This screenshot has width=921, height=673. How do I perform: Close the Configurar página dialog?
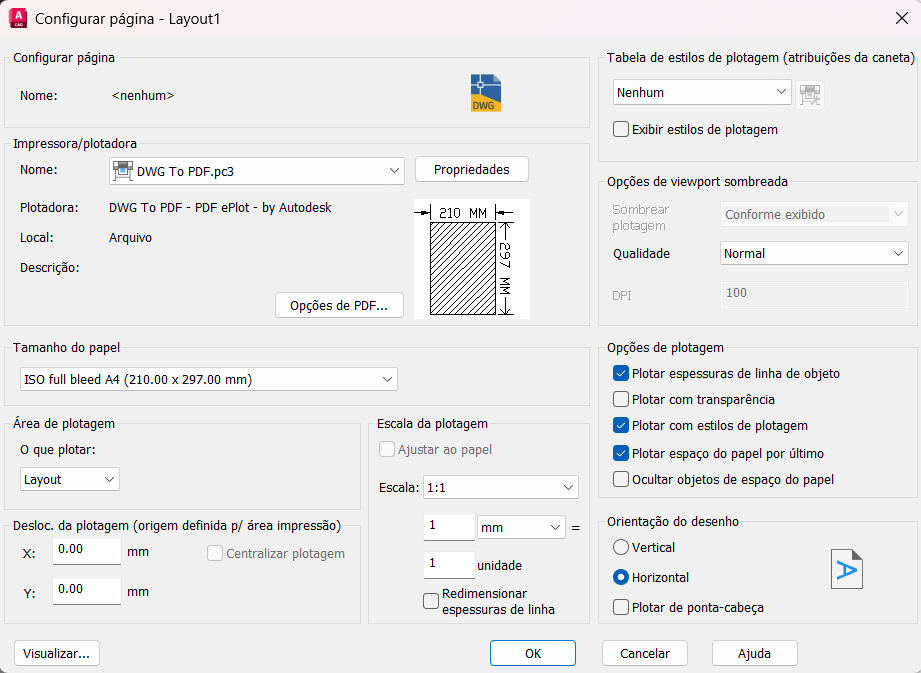pyautogui.click(x=902, y=18)
